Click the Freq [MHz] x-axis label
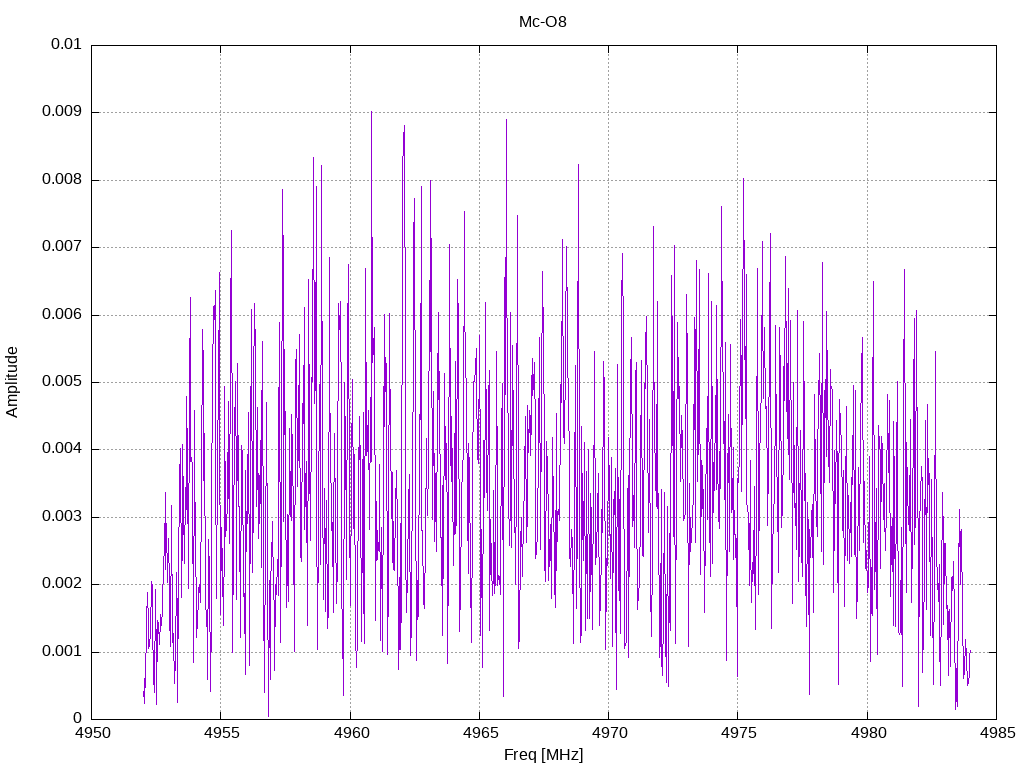This screenshot has height=768, width=1024. click(543, 755)
